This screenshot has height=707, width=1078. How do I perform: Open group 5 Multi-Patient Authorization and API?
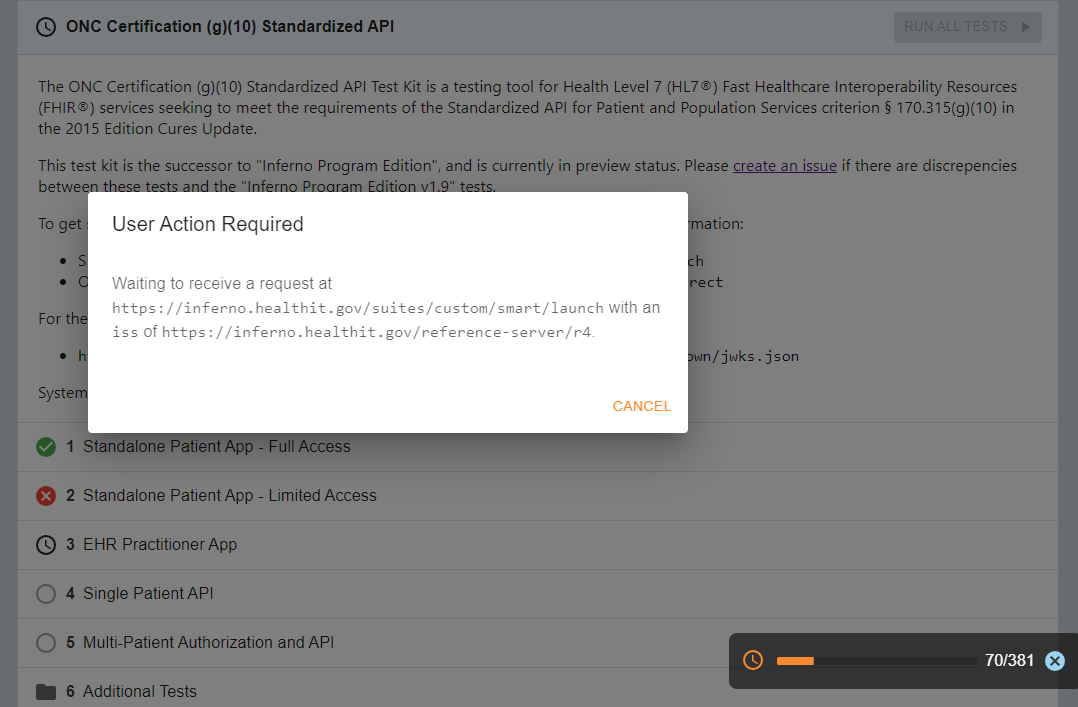[538, 642]
